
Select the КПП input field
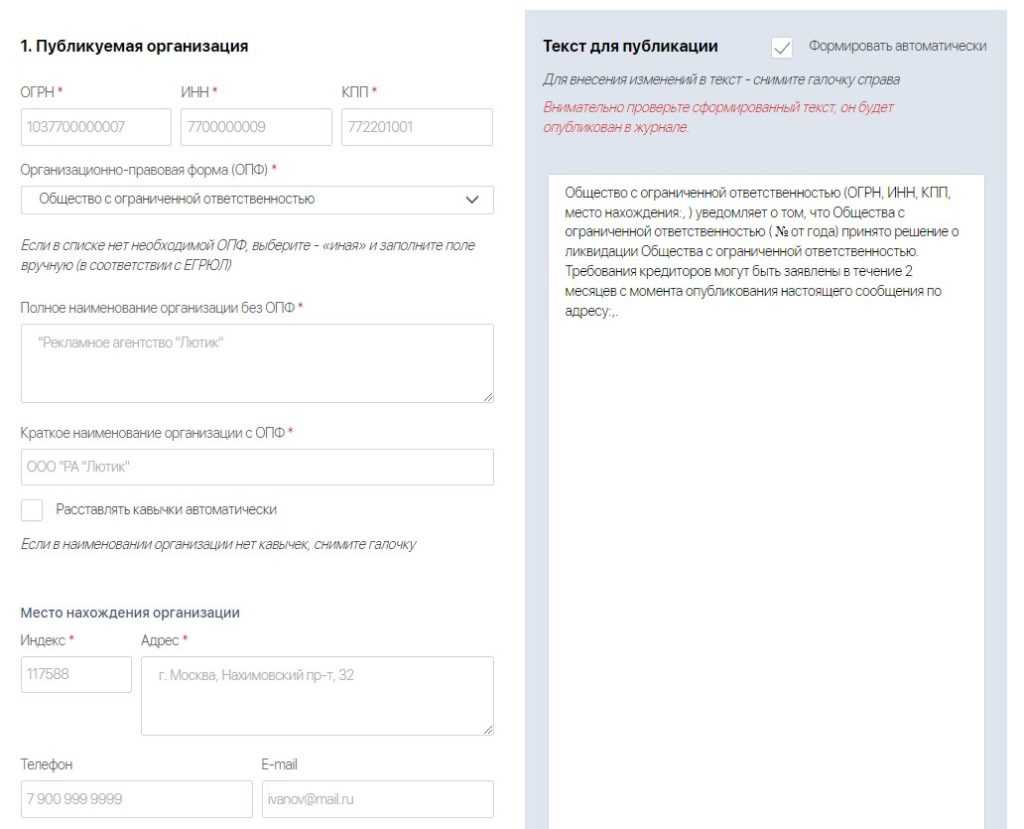coord(416,127)
